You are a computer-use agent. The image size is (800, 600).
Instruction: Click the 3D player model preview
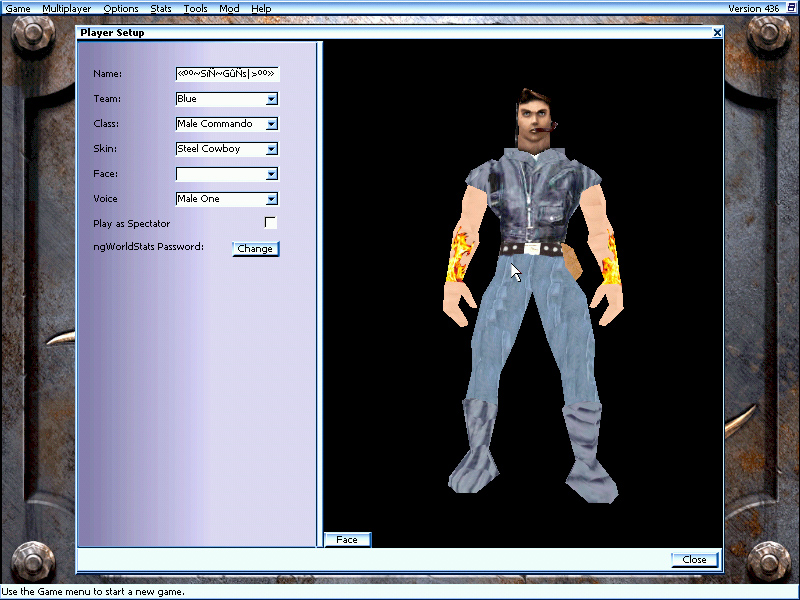tap(530, 280)
